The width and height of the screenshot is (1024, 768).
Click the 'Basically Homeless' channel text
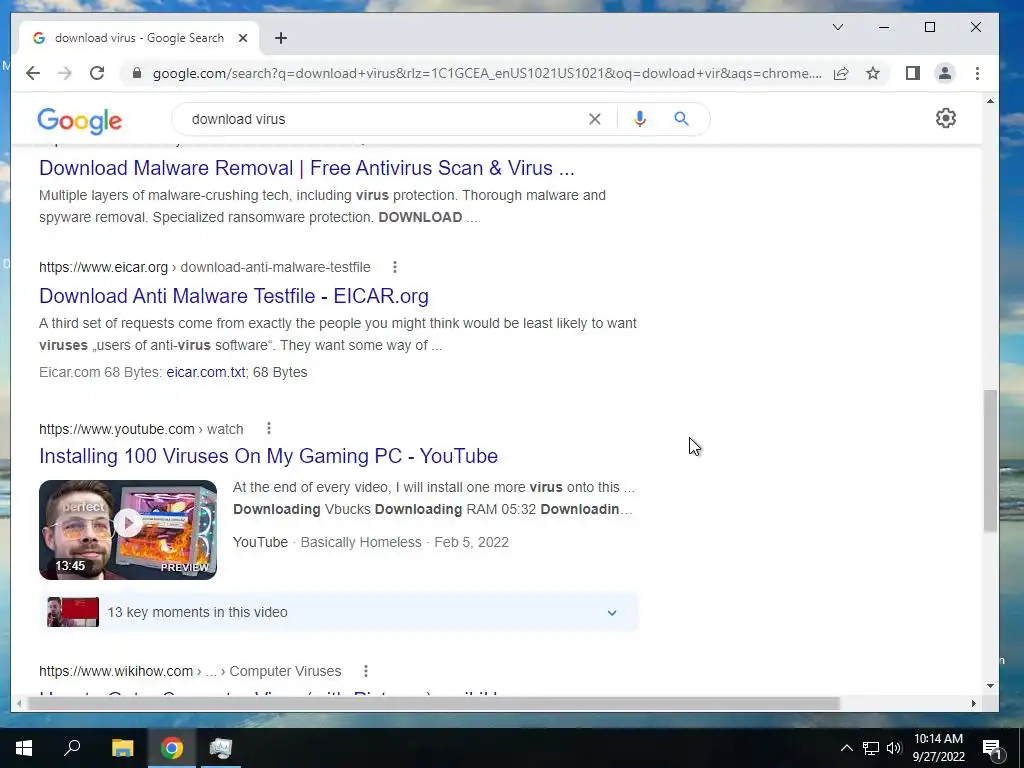(360, 542)
